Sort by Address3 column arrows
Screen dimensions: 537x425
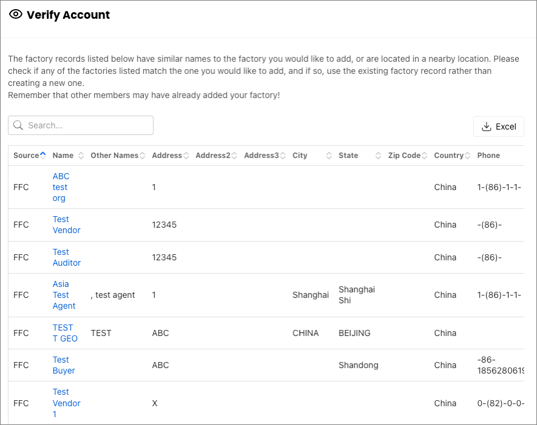tap(283, 155)
